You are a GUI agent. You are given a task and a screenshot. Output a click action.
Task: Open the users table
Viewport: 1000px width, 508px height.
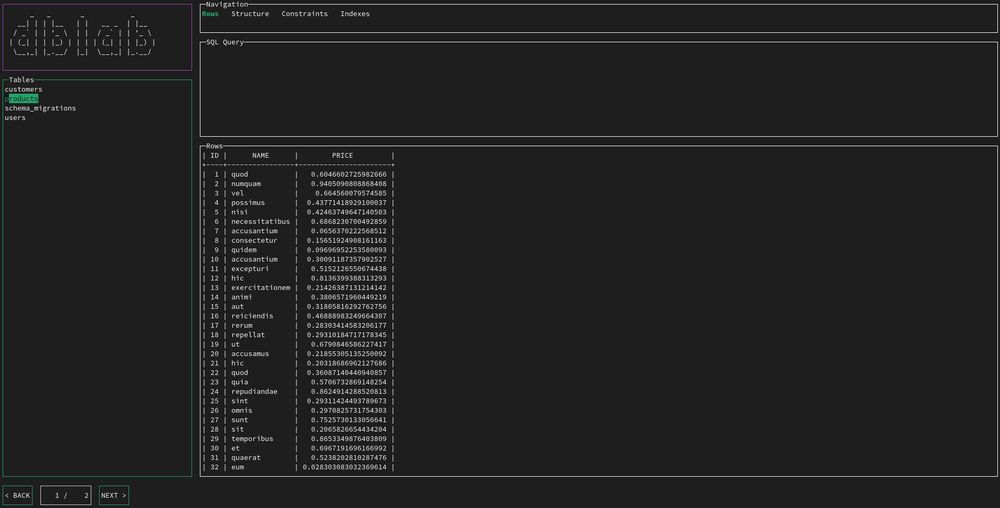[15, 118]
